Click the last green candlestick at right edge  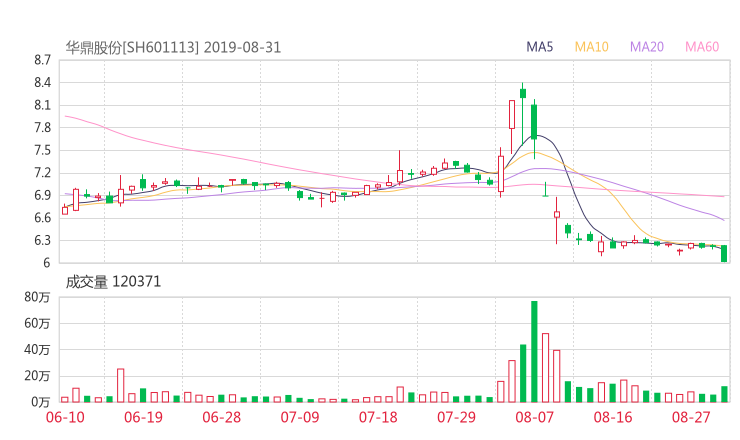click(x=724, y=254)
